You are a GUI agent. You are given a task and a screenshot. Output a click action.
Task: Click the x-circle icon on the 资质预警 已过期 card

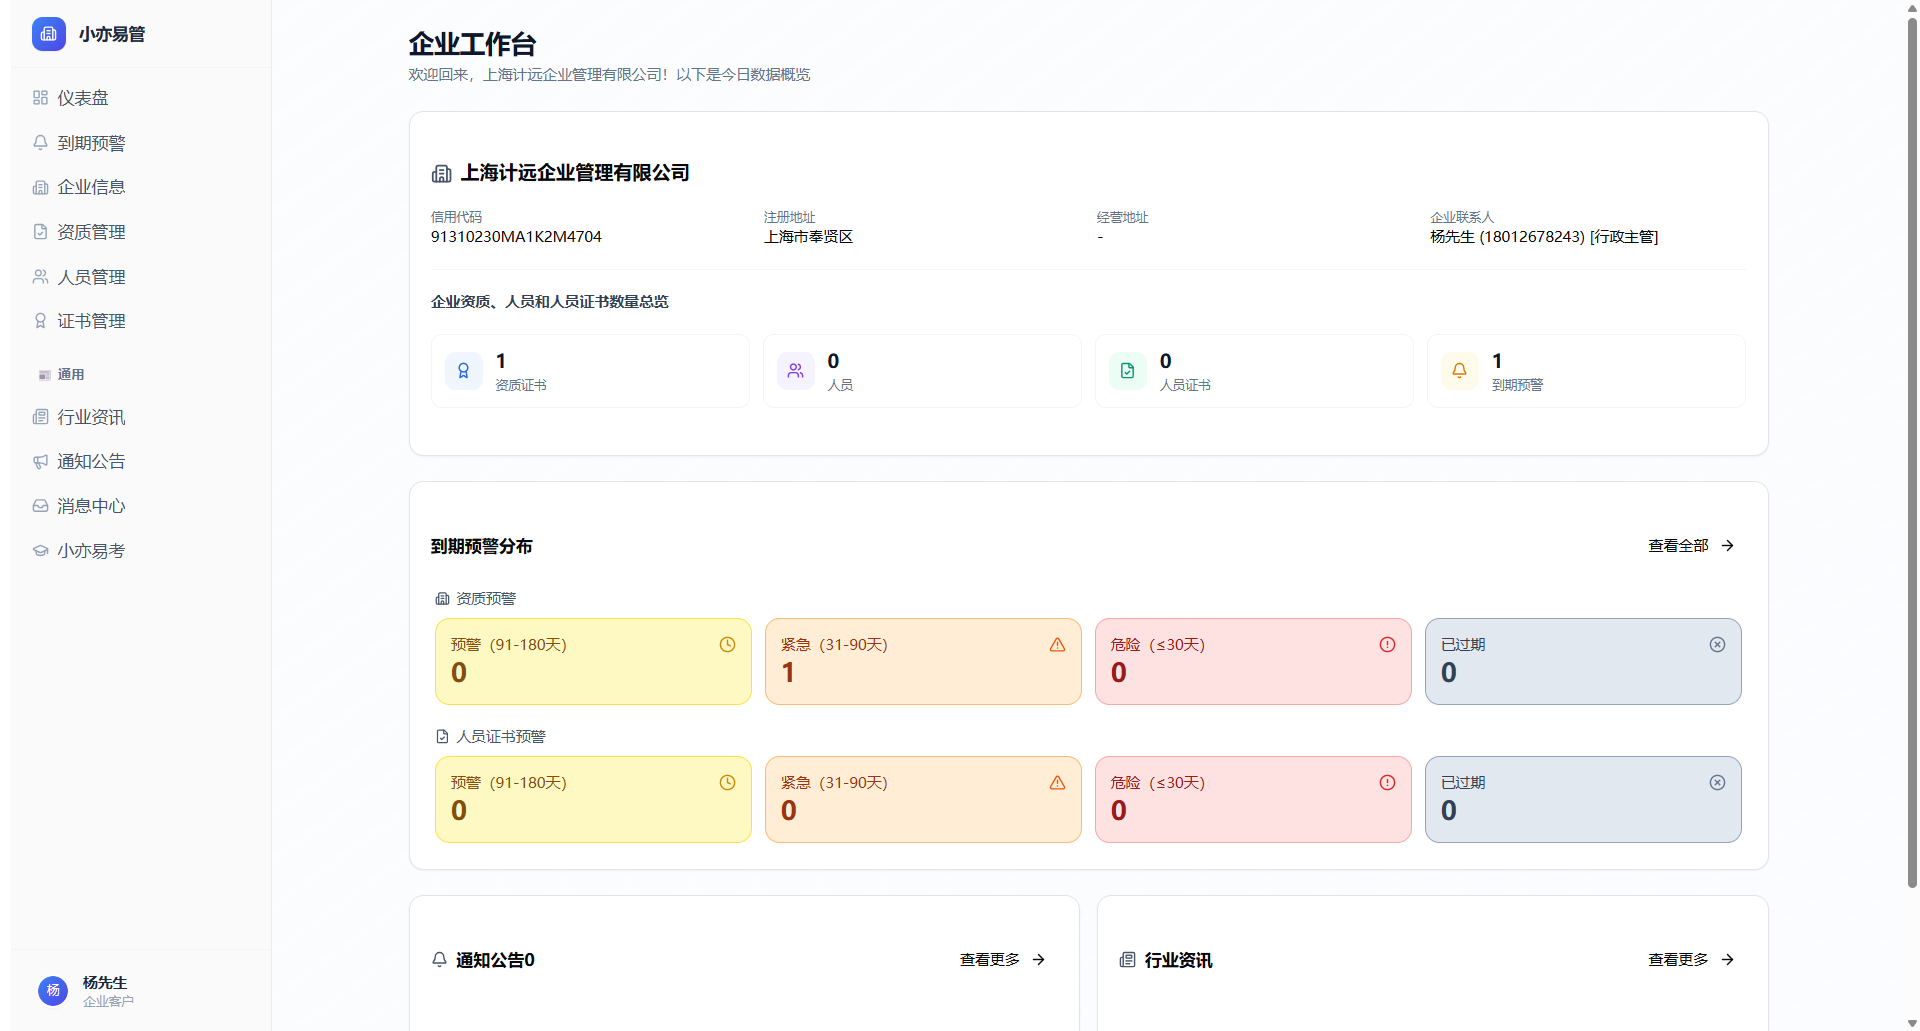[1717, 645]
